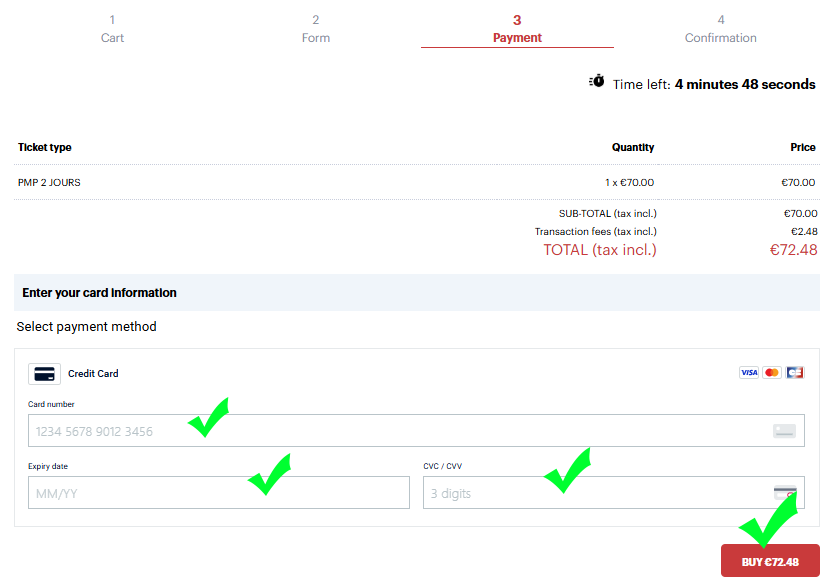Click the Enter your card information heading
Image resolution: width=831 pixels, height=580 pixels.
99,293
